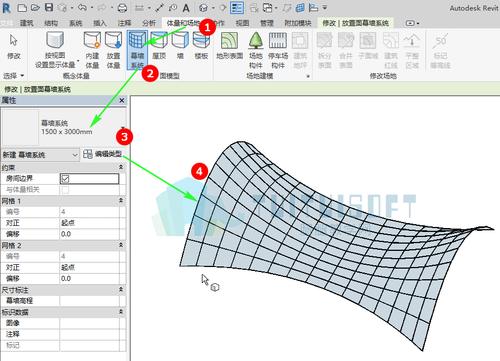Screen dimensions: 500x361
Task: Activate the Curtain System (幕墙系统) tool
Action: [x=137, y=50]
